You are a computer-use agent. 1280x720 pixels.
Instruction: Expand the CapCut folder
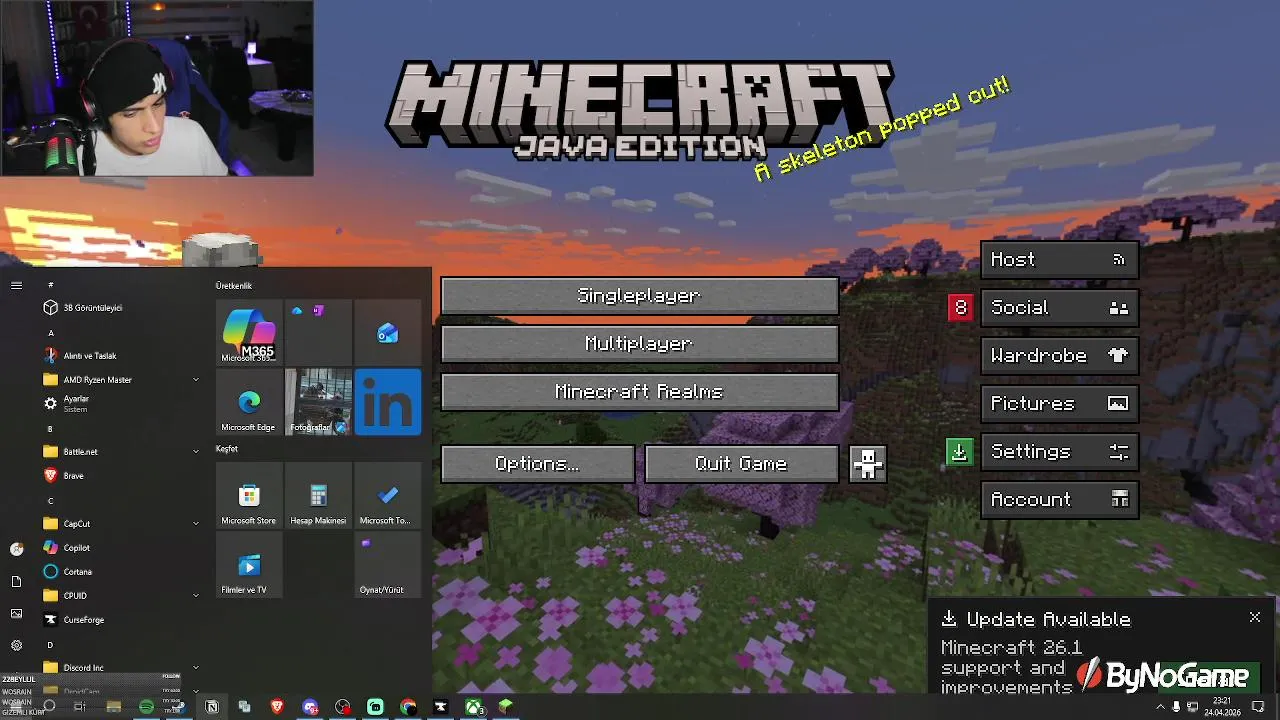coord(120,524)
